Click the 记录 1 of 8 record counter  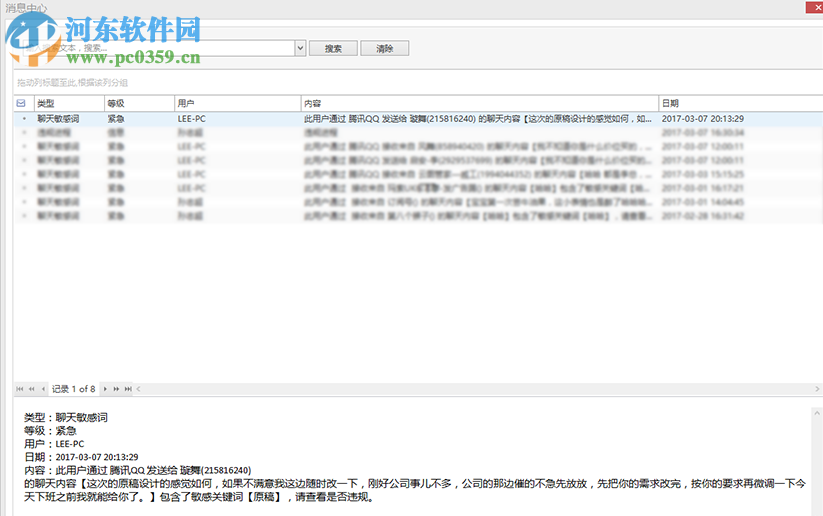tap(73, 389)
